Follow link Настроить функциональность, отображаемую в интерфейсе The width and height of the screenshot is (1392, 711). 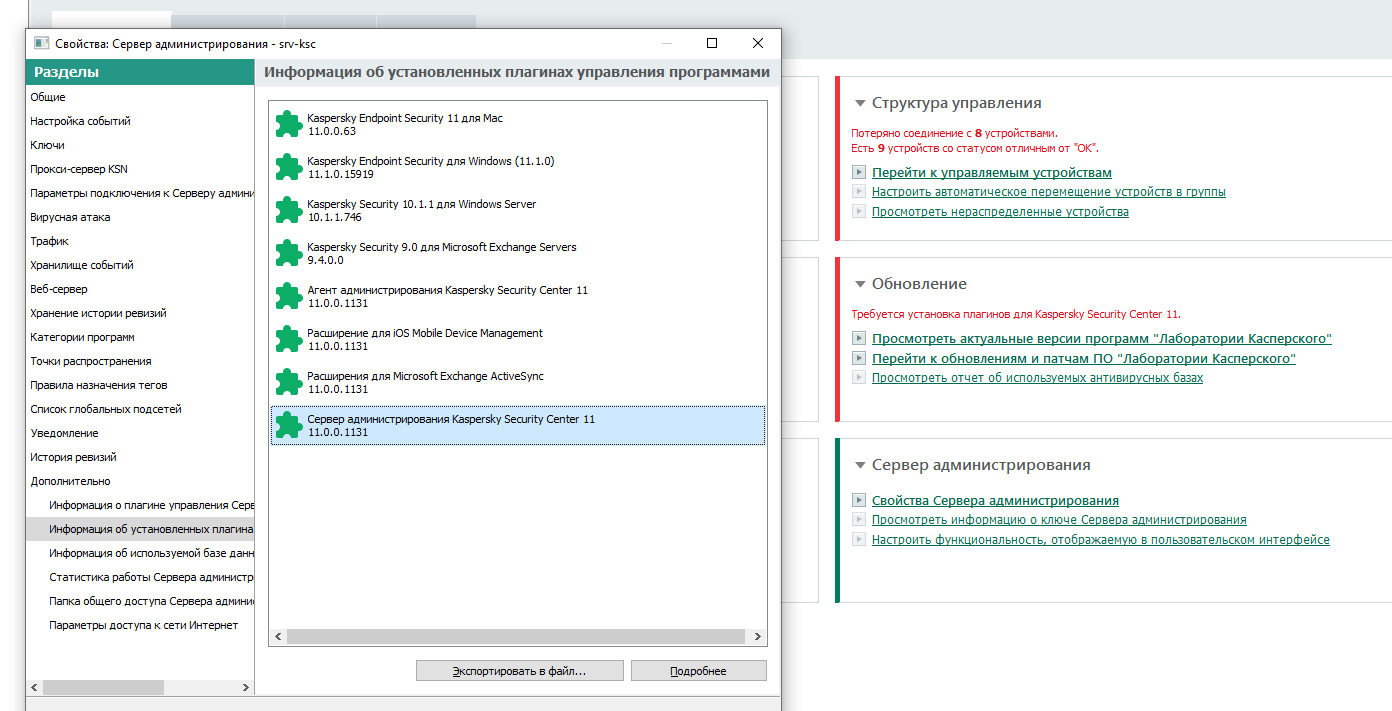coord(1101,540)
